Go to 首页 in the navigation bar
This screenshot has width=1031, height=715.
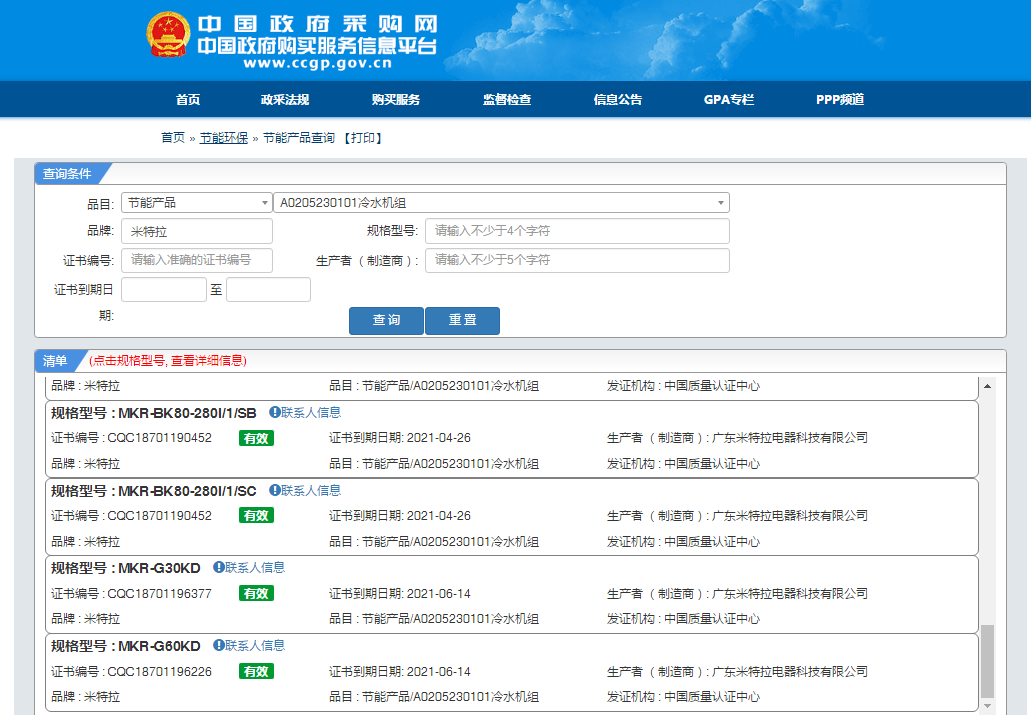[187, 99]
